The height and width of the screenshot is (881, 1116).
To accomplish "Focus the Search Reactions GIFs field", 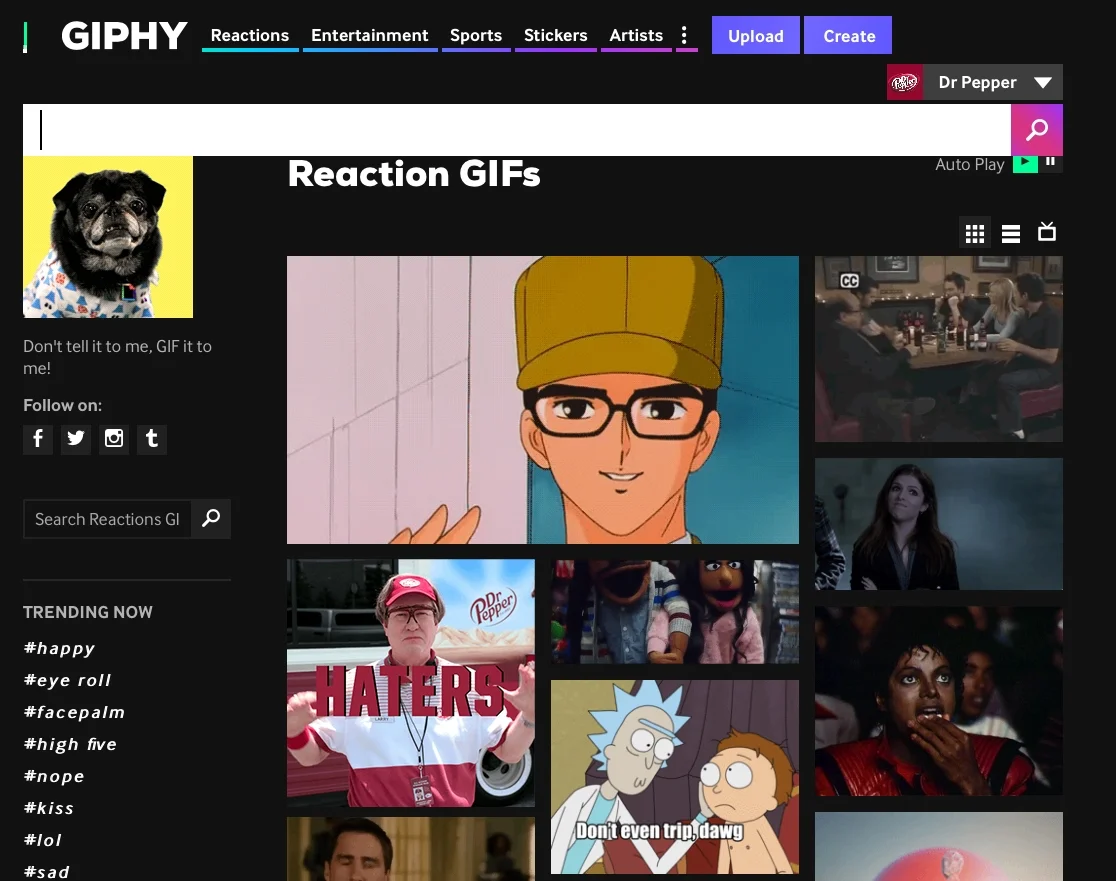I will (107, 519).
